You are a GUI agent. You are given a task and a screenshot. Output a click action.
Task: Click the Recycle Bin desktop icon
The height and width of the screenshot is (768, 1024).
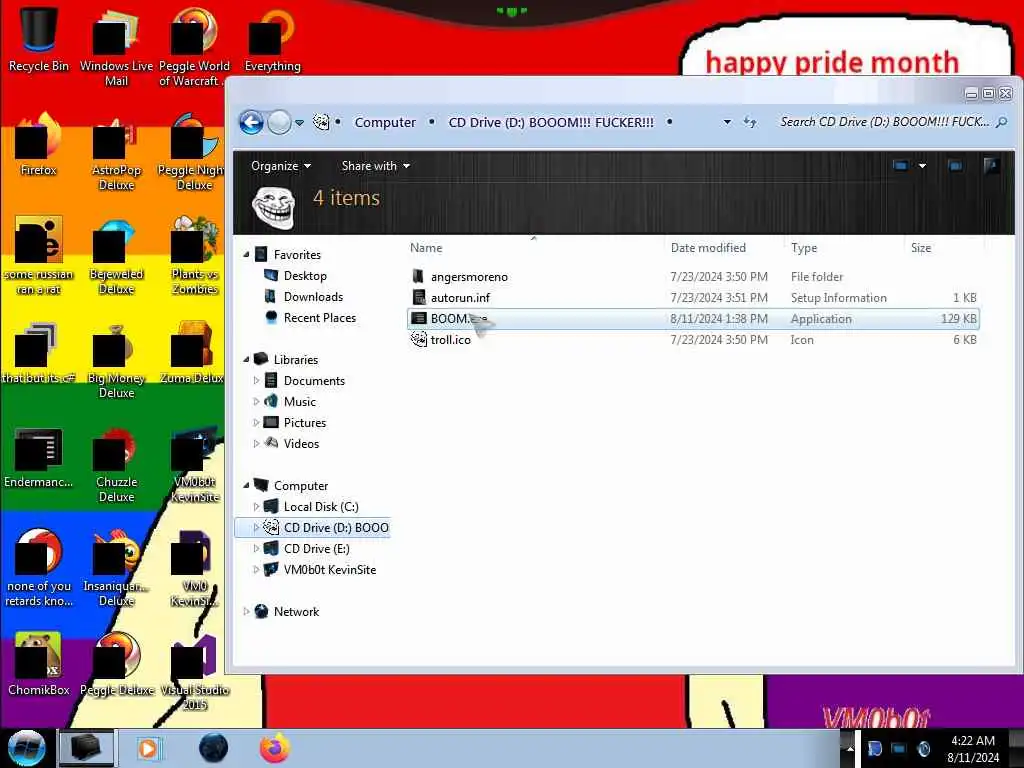39,39
